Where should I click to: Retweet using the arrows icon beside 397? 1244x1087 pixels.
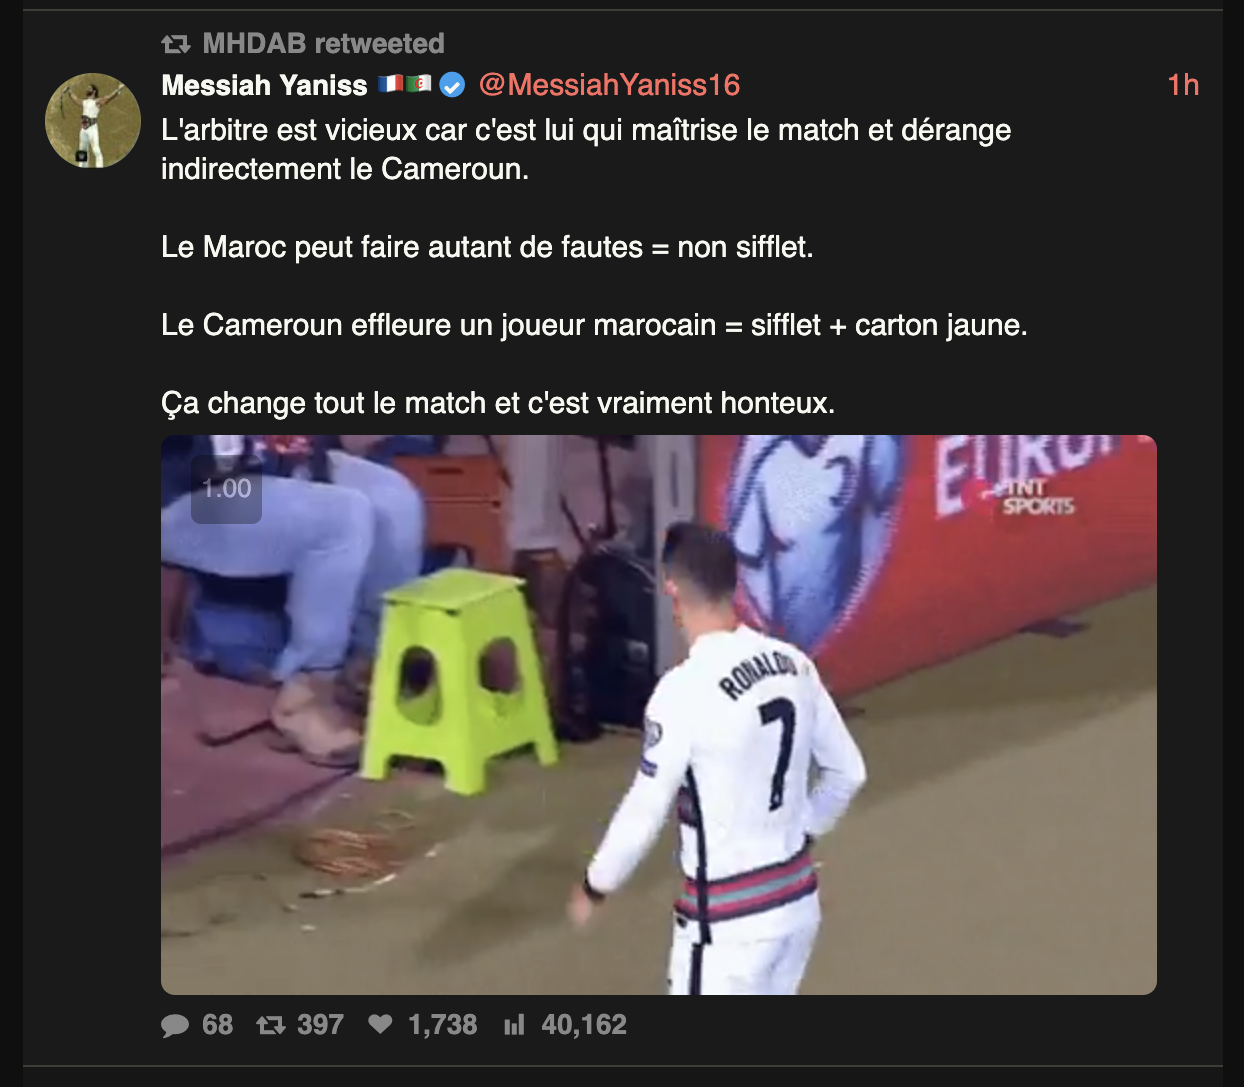pos(271,1025)
